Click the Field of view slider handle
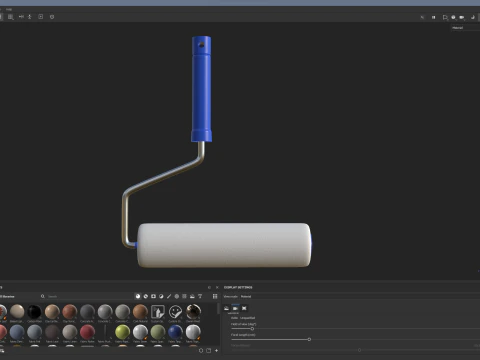 click(x=252, y=329)
